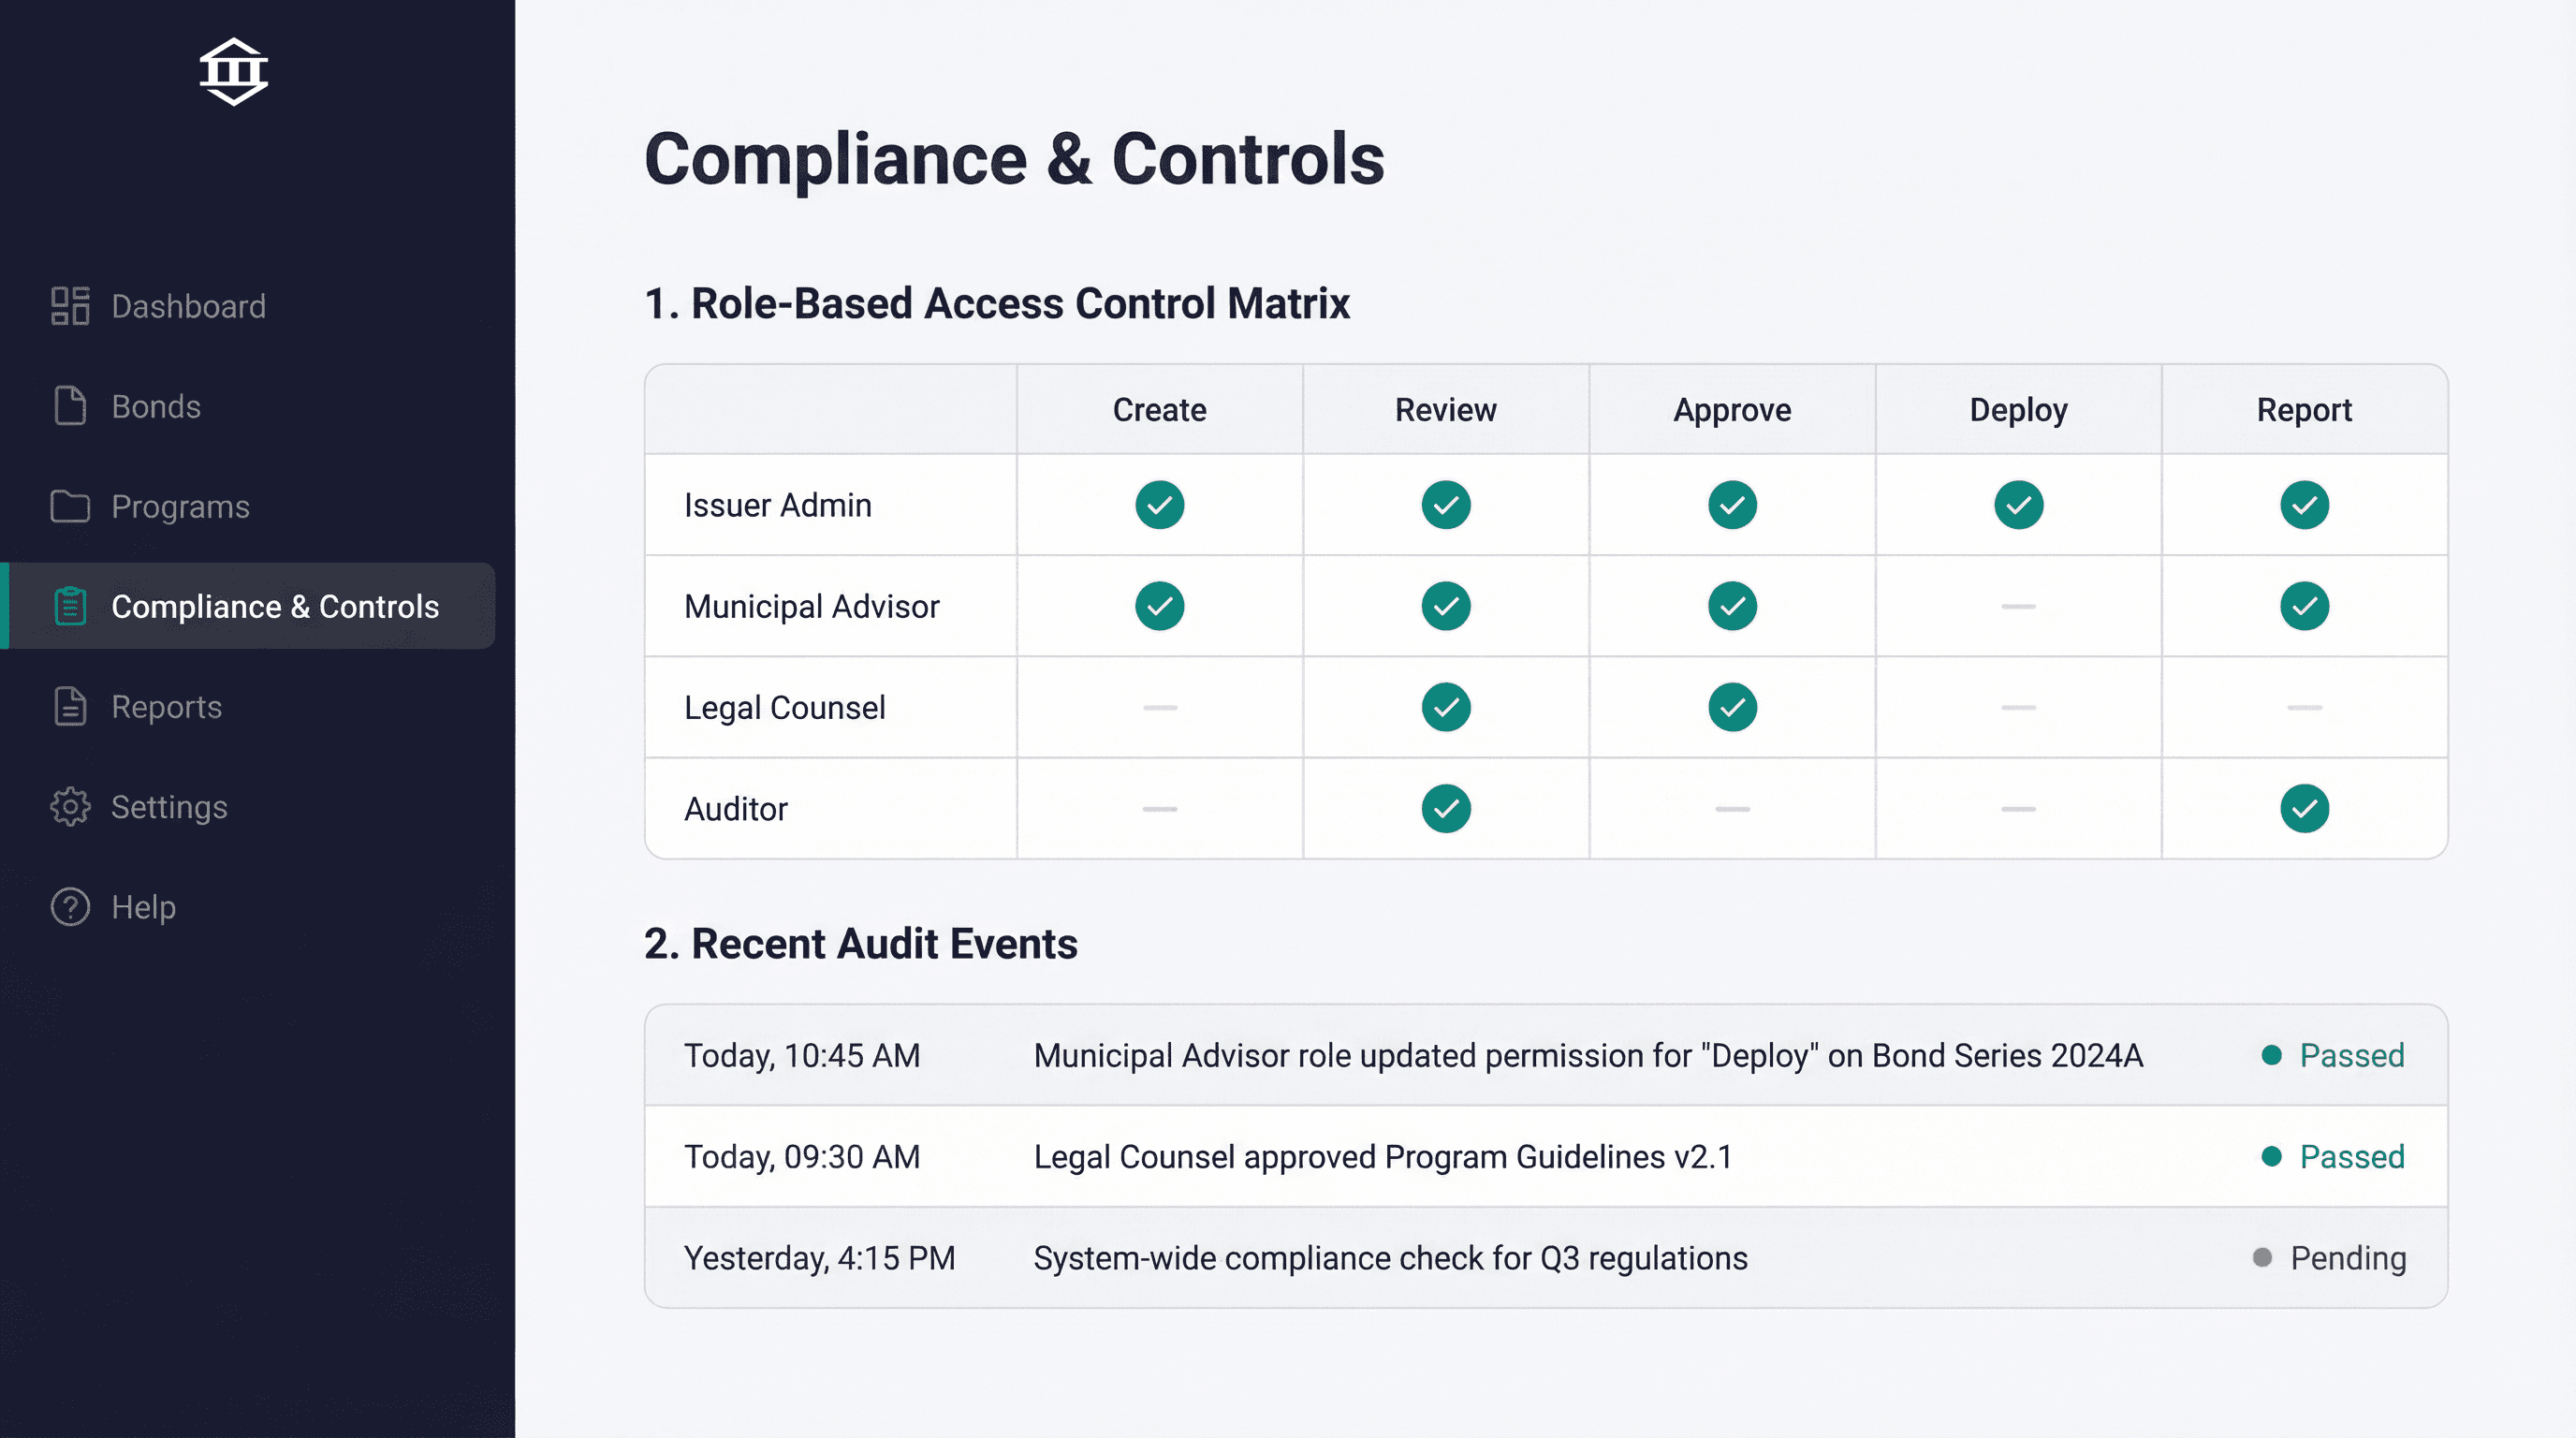Screen dimensions: 2576x1438
Task: Toggle Legal Counsel Approve permission check
Action: [1733, 707]
